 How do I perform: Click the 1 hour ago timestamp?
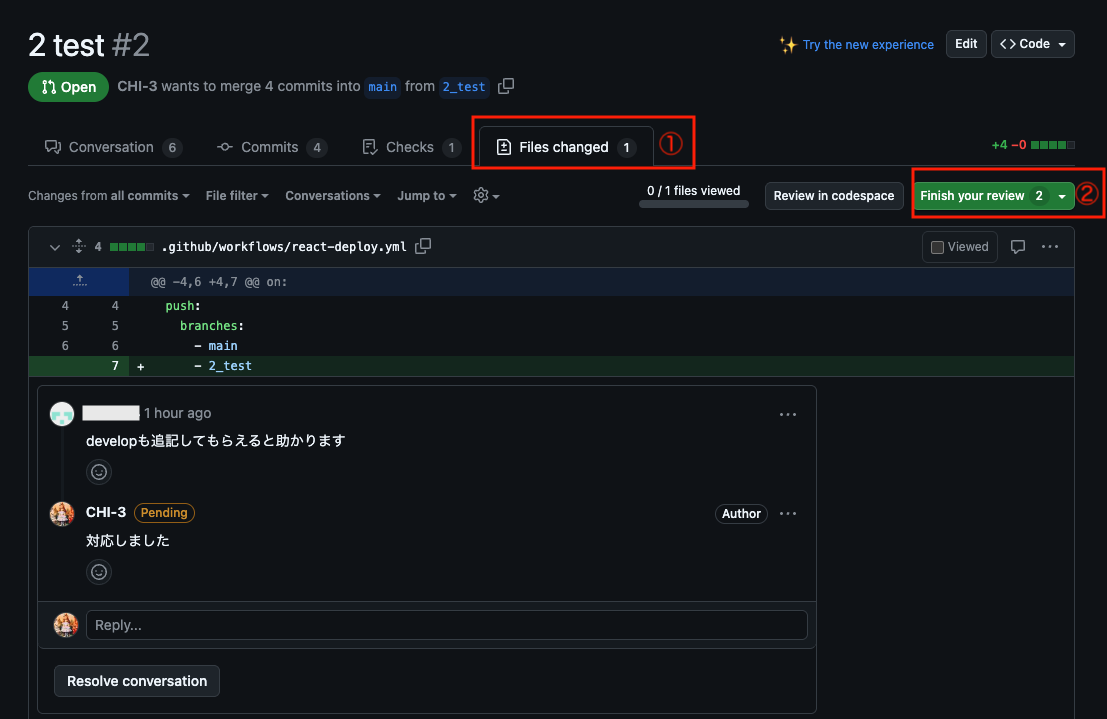pos(177,413)
